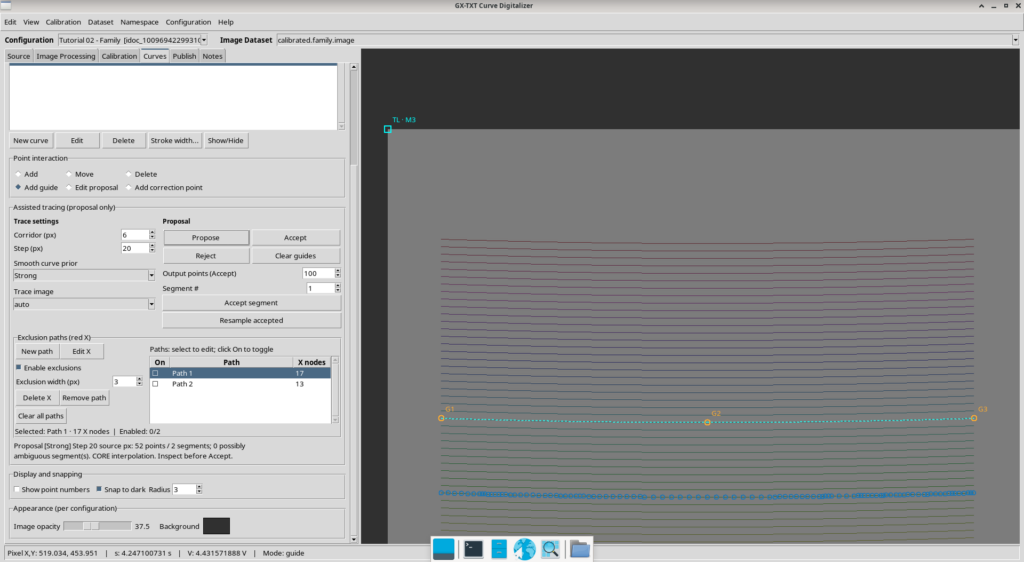The image size is (1024, 562).
Task: Select guide point G2 on the curve
Action: 707,422
